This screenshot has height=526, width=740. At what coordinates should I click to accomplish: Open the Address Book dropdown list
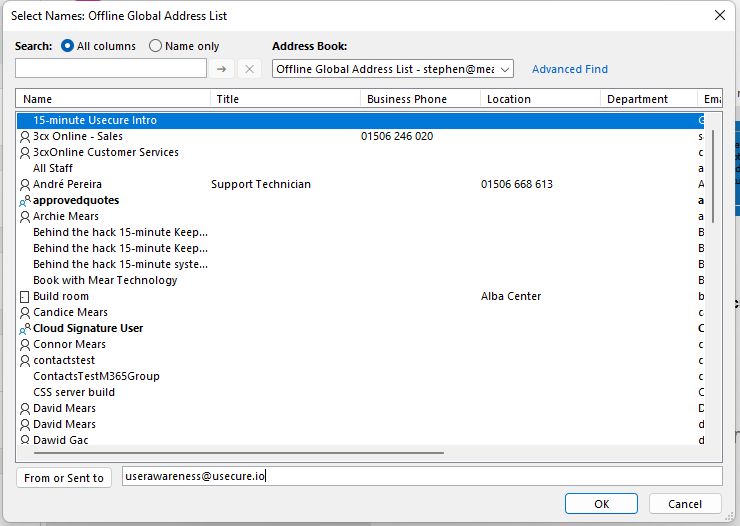tap(504, 69)
